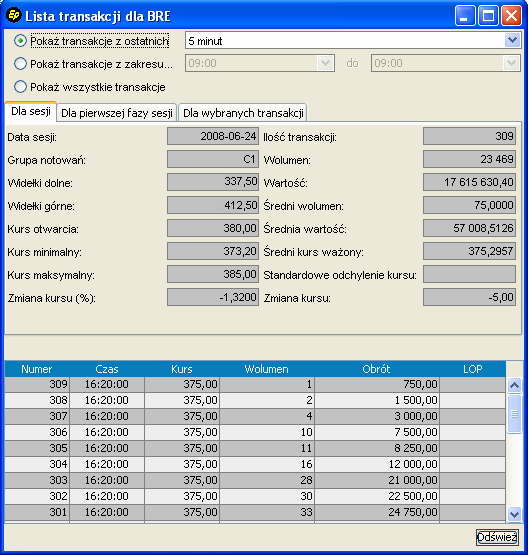Click the scrollbar up arrow of transaction list

514,385
